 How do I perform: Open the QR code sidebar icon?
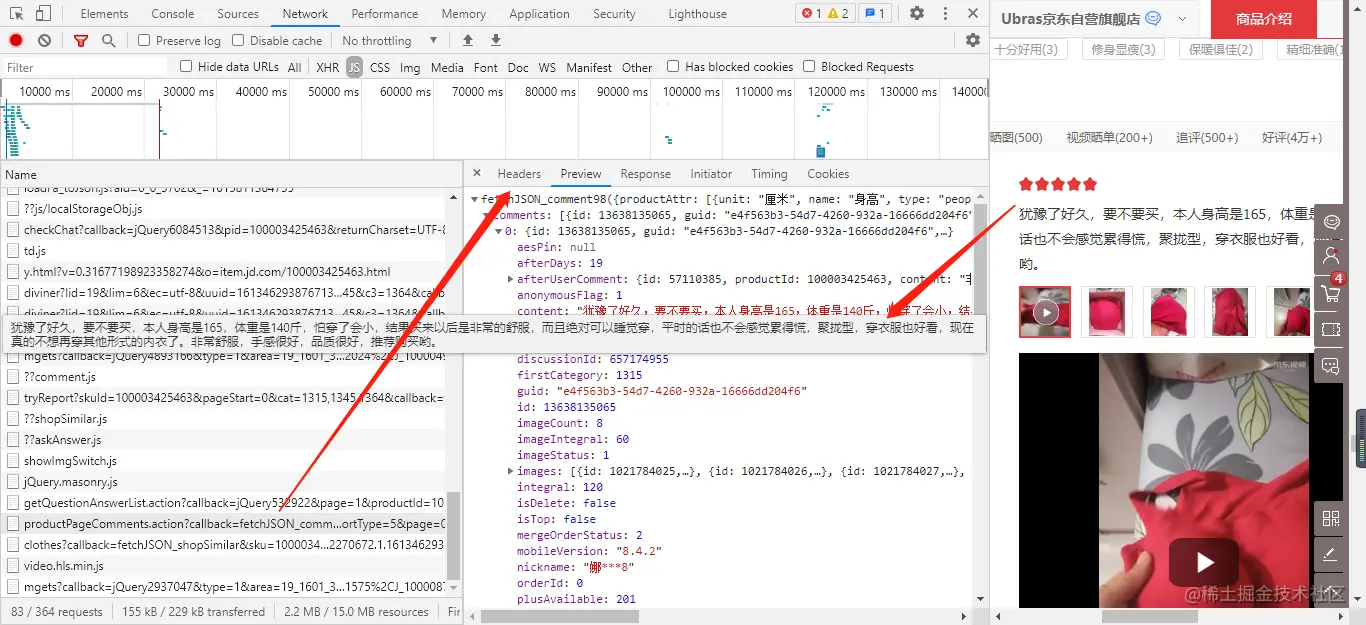pyautogui.click(x=1330, y=518)
